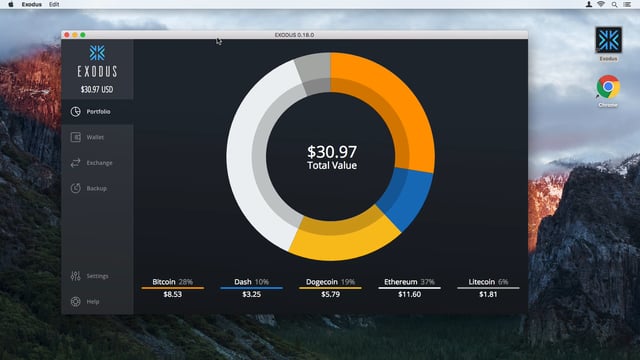Image resolution: width=640 pixels, height=360 pixels.
Task: Open the Wallet sidebar icon
Action: point(76,137)
